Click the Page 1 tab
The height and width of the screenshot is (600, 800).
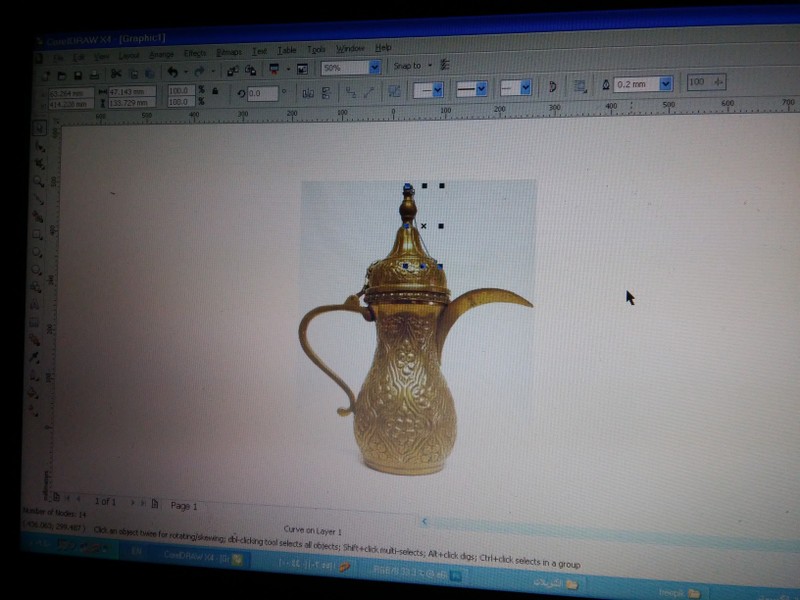(184, 506)
